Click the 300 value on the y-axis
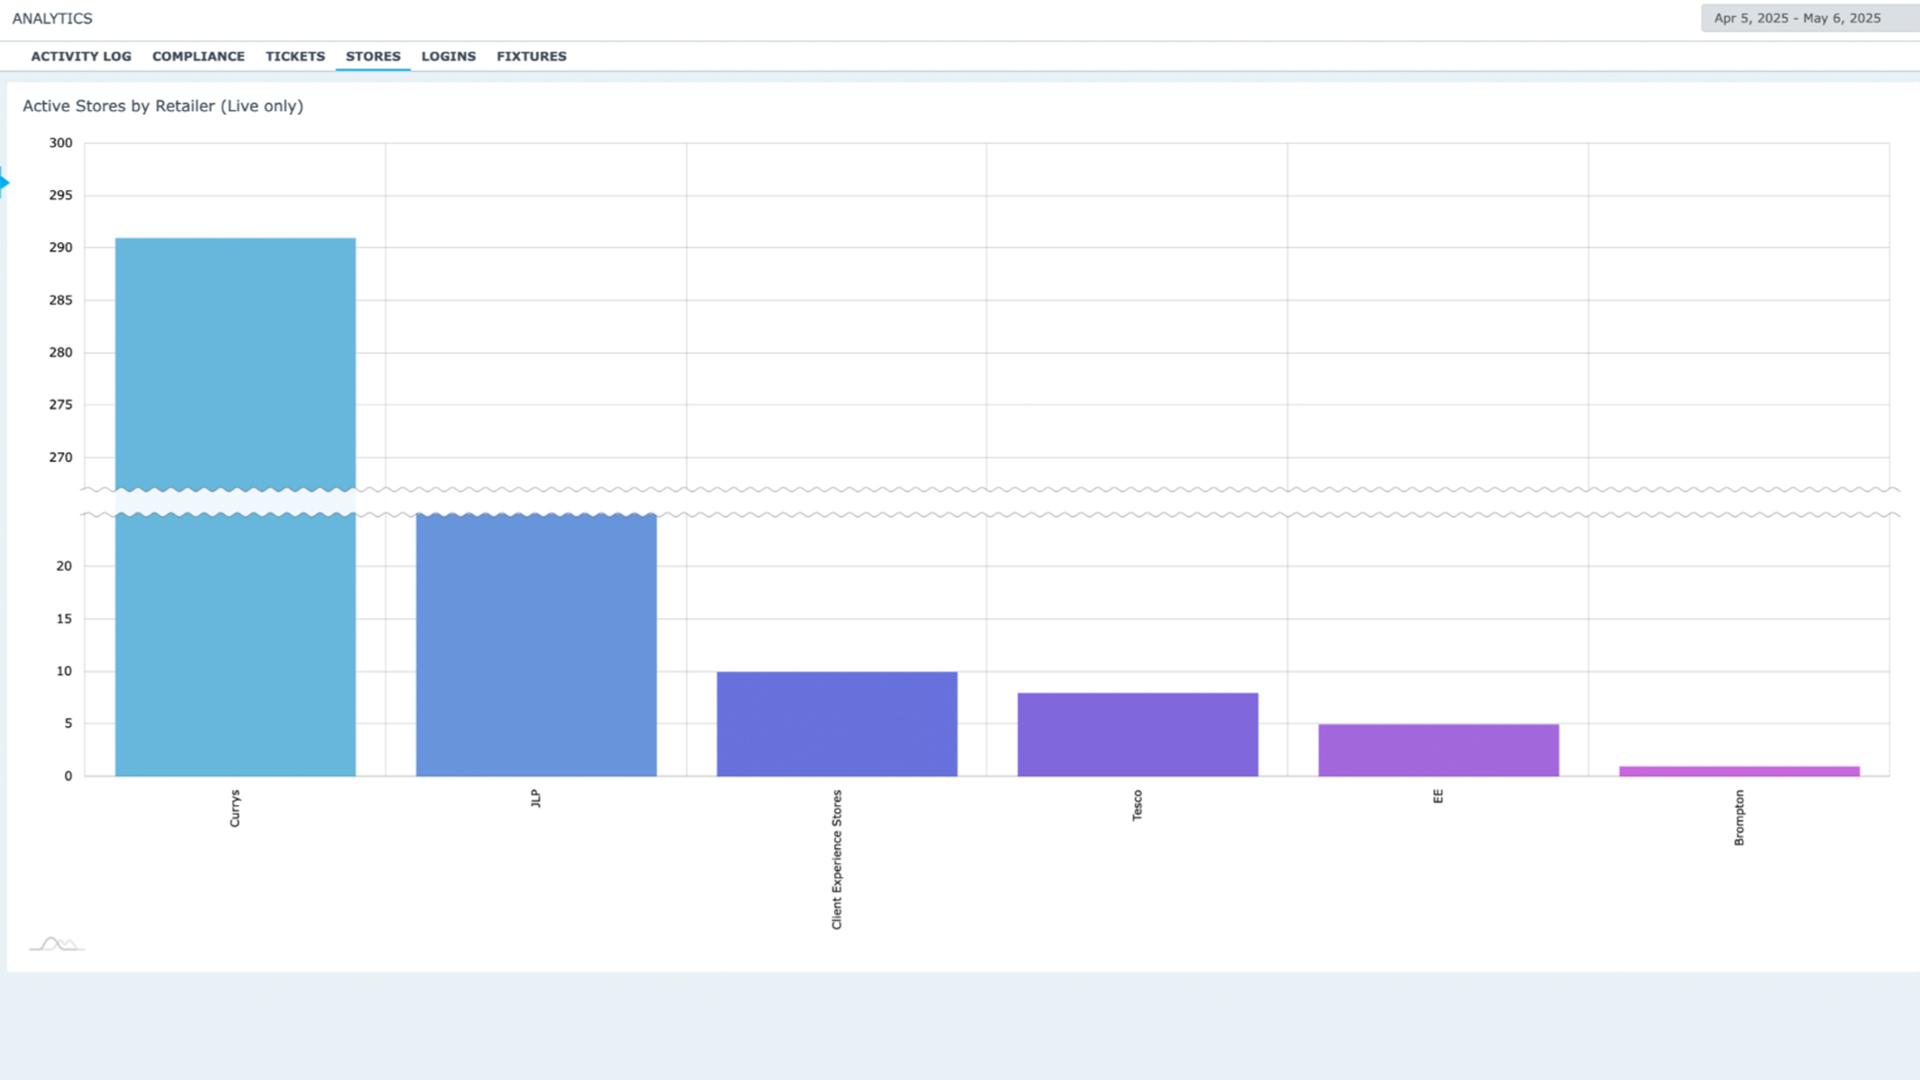 click(x=61, y=143)
